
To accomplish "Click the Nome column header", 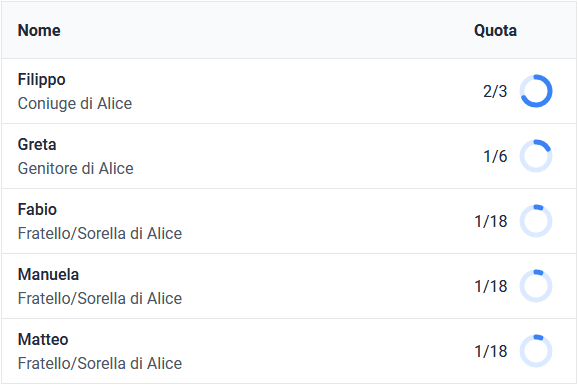I will [x=39, y=30].
